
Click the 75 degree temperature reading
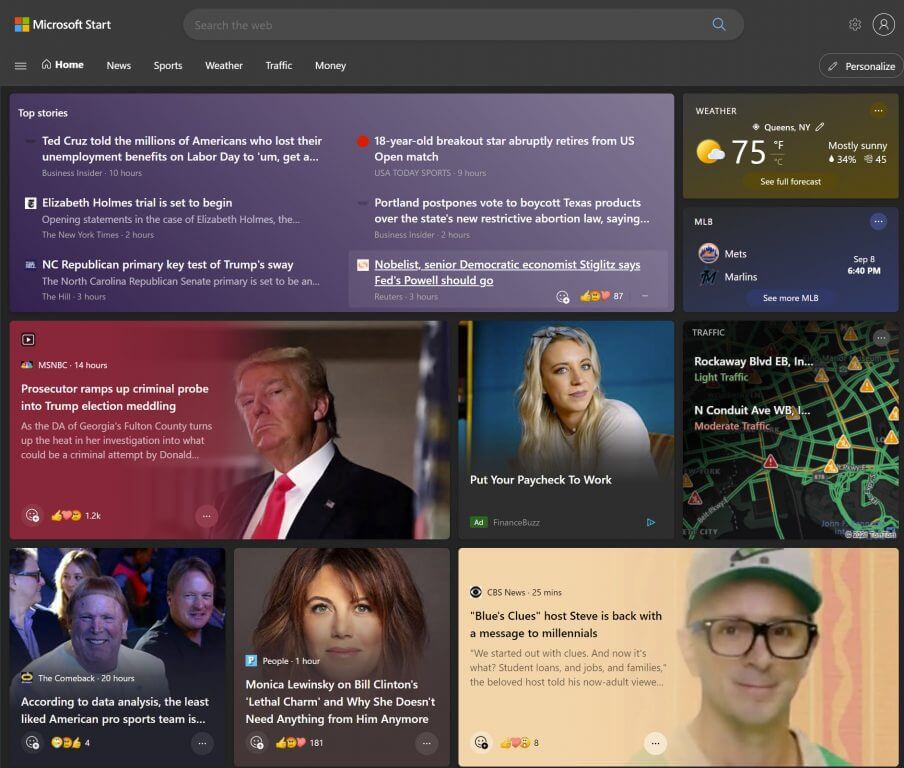click(x=748, y=152)
